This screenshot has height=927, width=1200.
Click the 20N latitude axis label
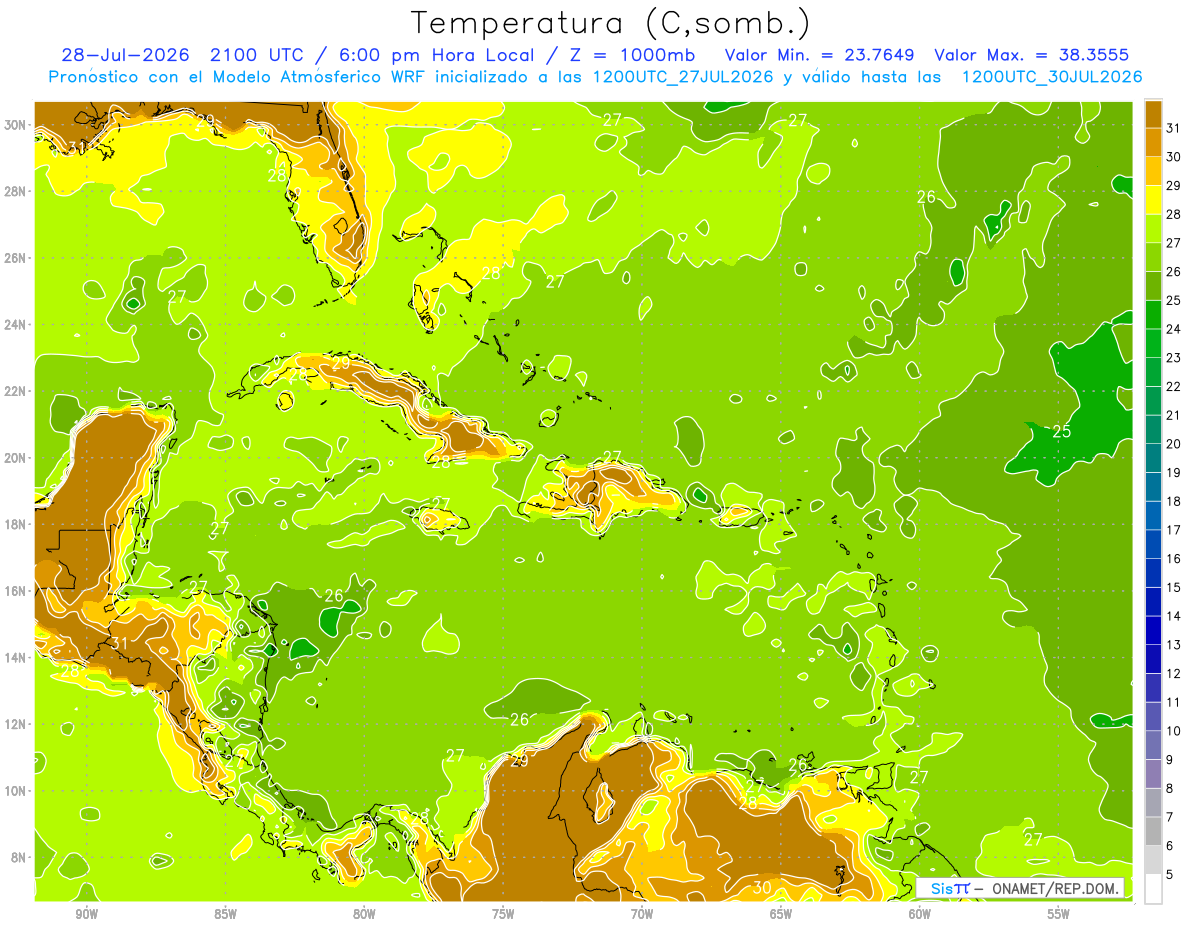(x=15, y=458)
